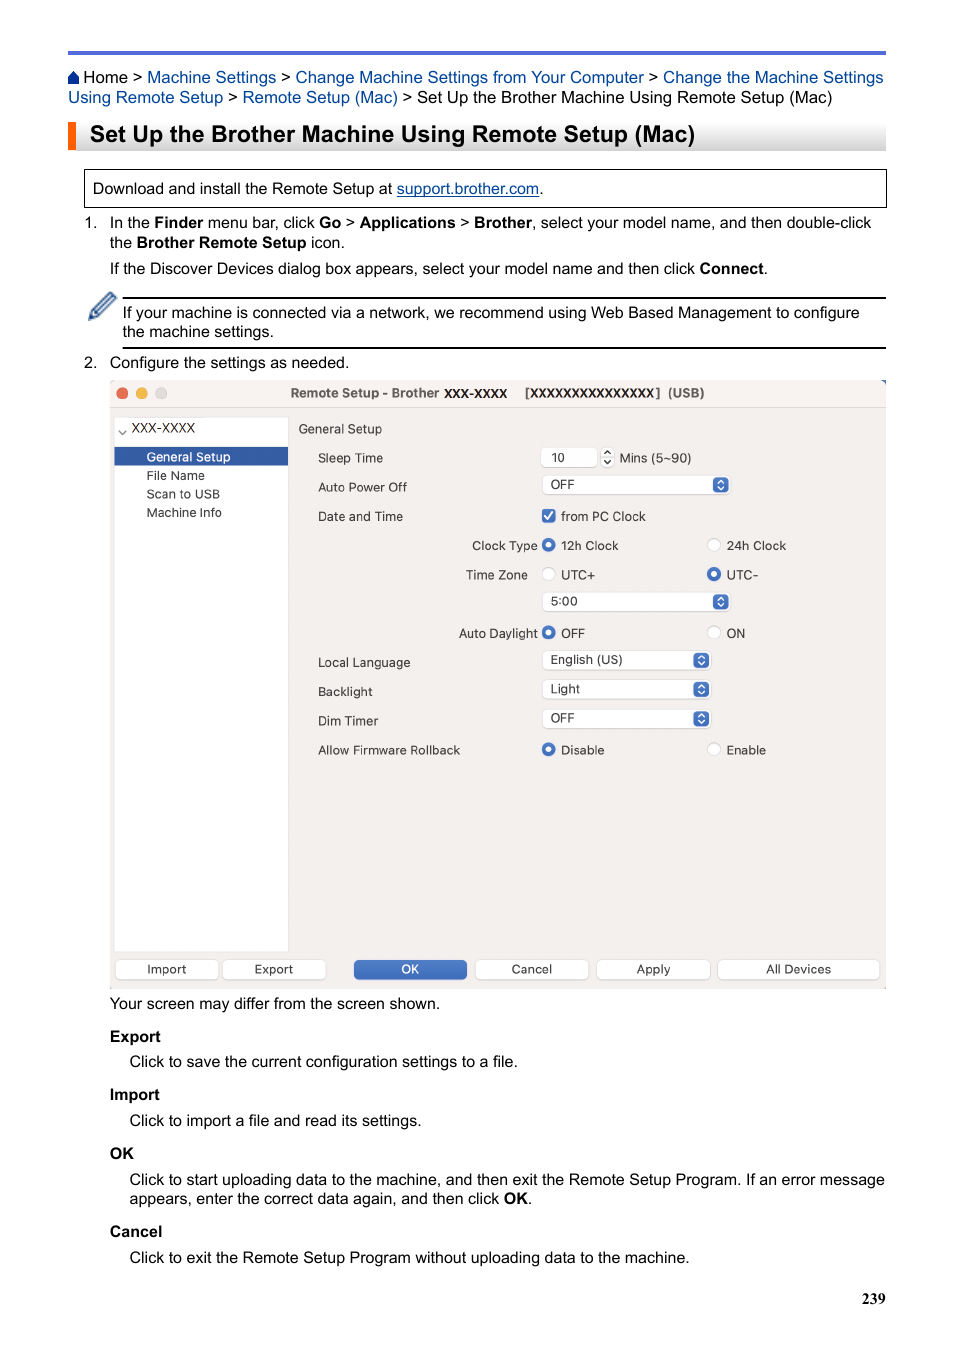Screen dimensions: 954x1350
Task: Follow the Remote Setup (Mac) breadcrumb link
Action: point(320,98)
